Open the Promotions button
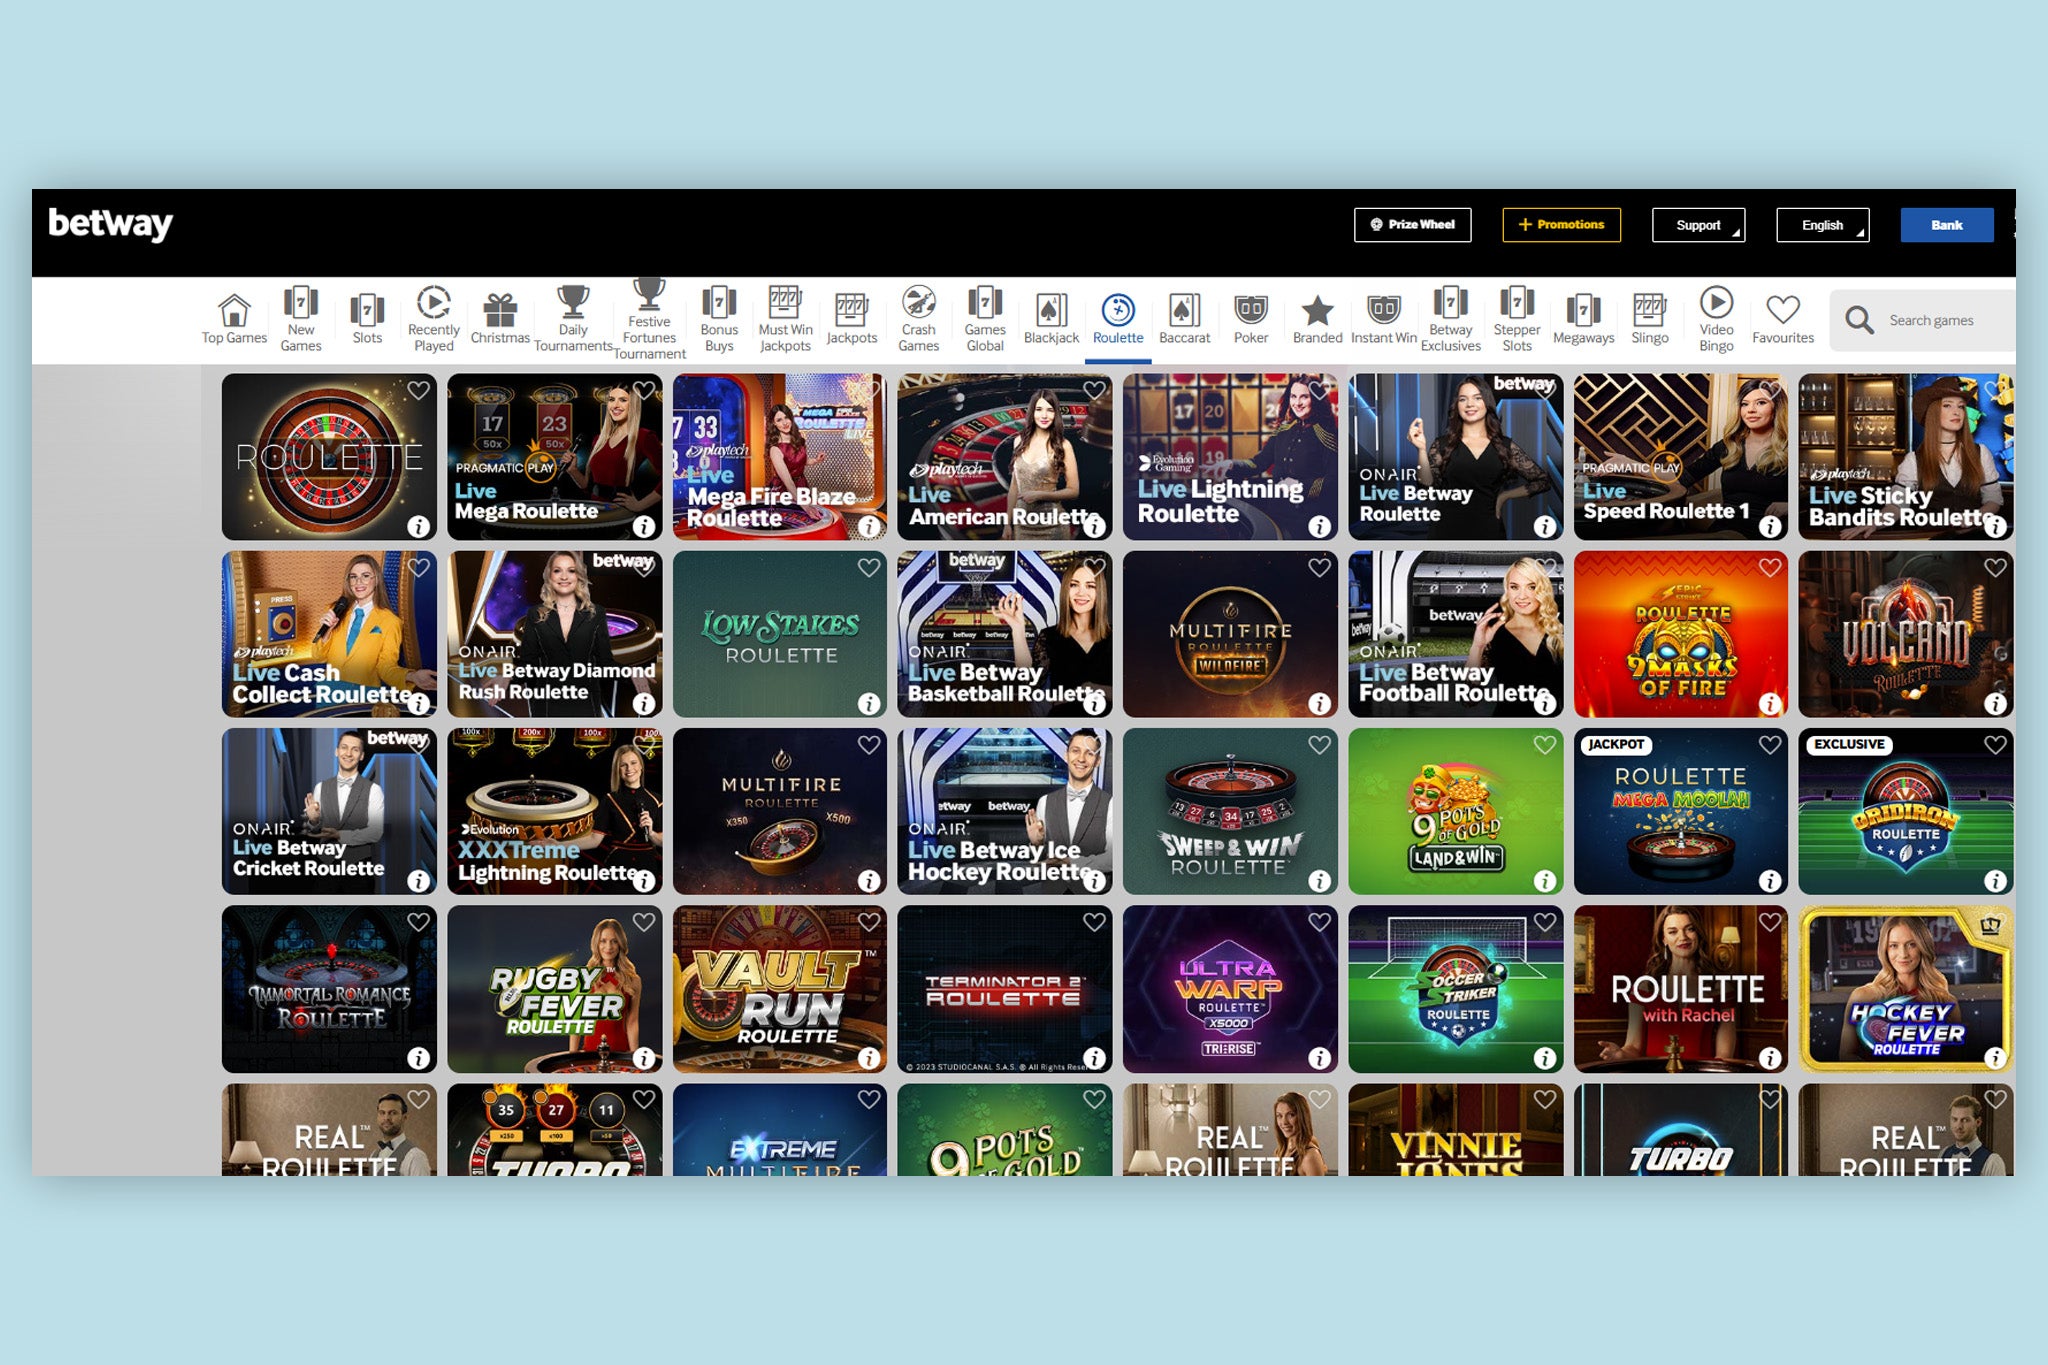The height and width of the screenshot is (1365, 2048). point(1561,225)
